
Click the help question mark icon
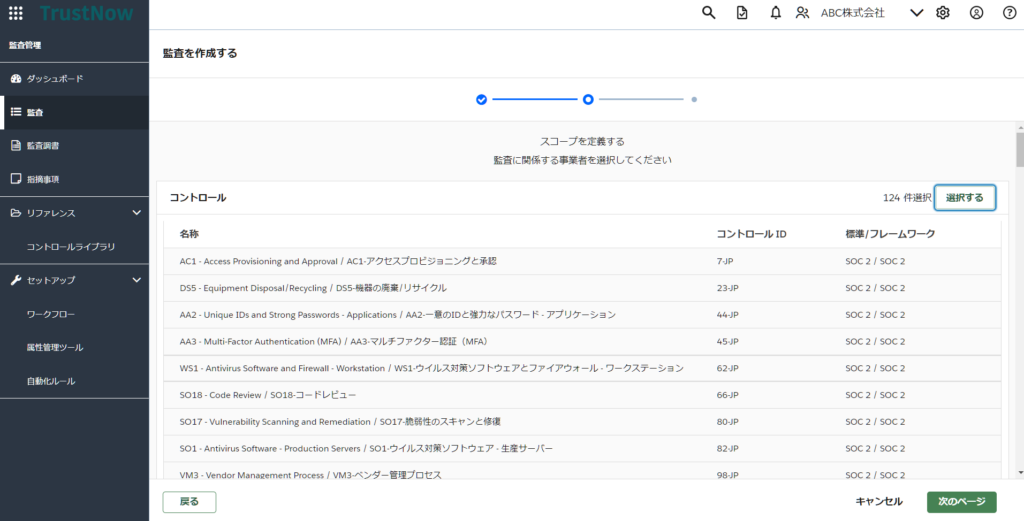(1009, 13)
